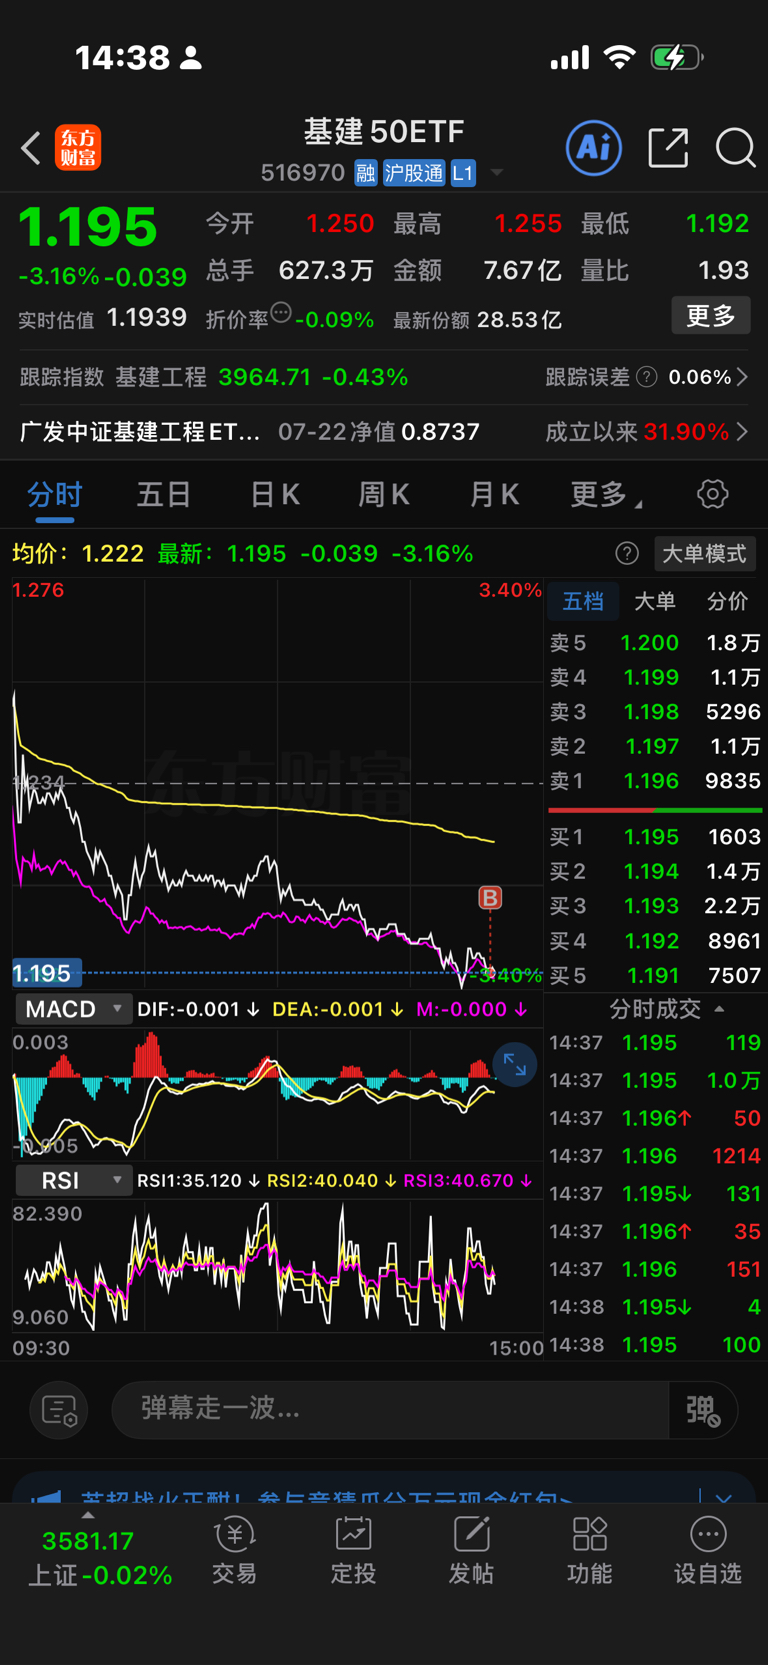Open the Ai assistant icon
The width and height of the screenshot is (769, 1665).
point(594,148)
